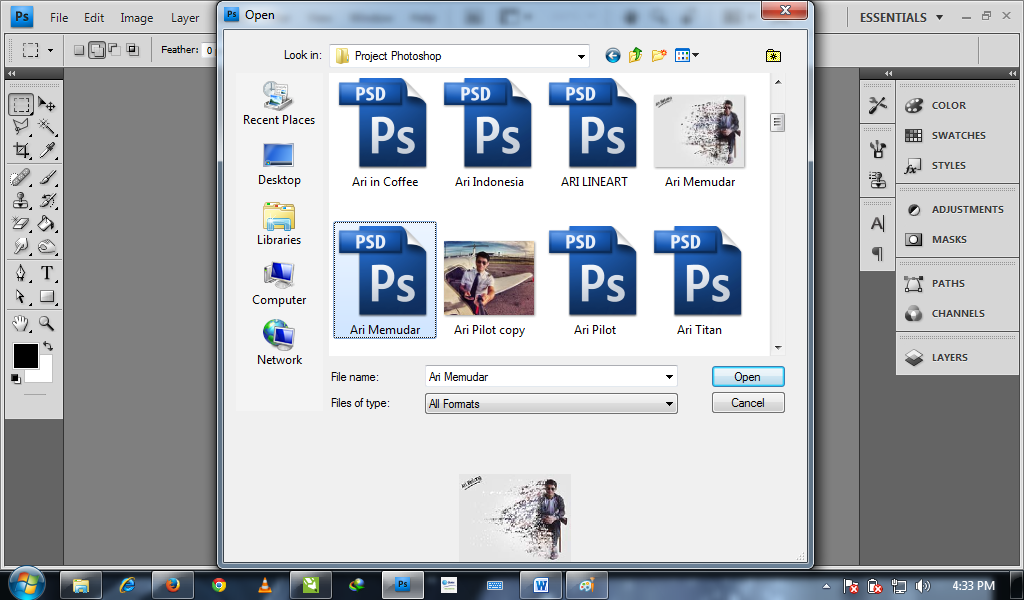Select the Pen tool
This screenshot has height=600, width=1024.
(21, 273)
